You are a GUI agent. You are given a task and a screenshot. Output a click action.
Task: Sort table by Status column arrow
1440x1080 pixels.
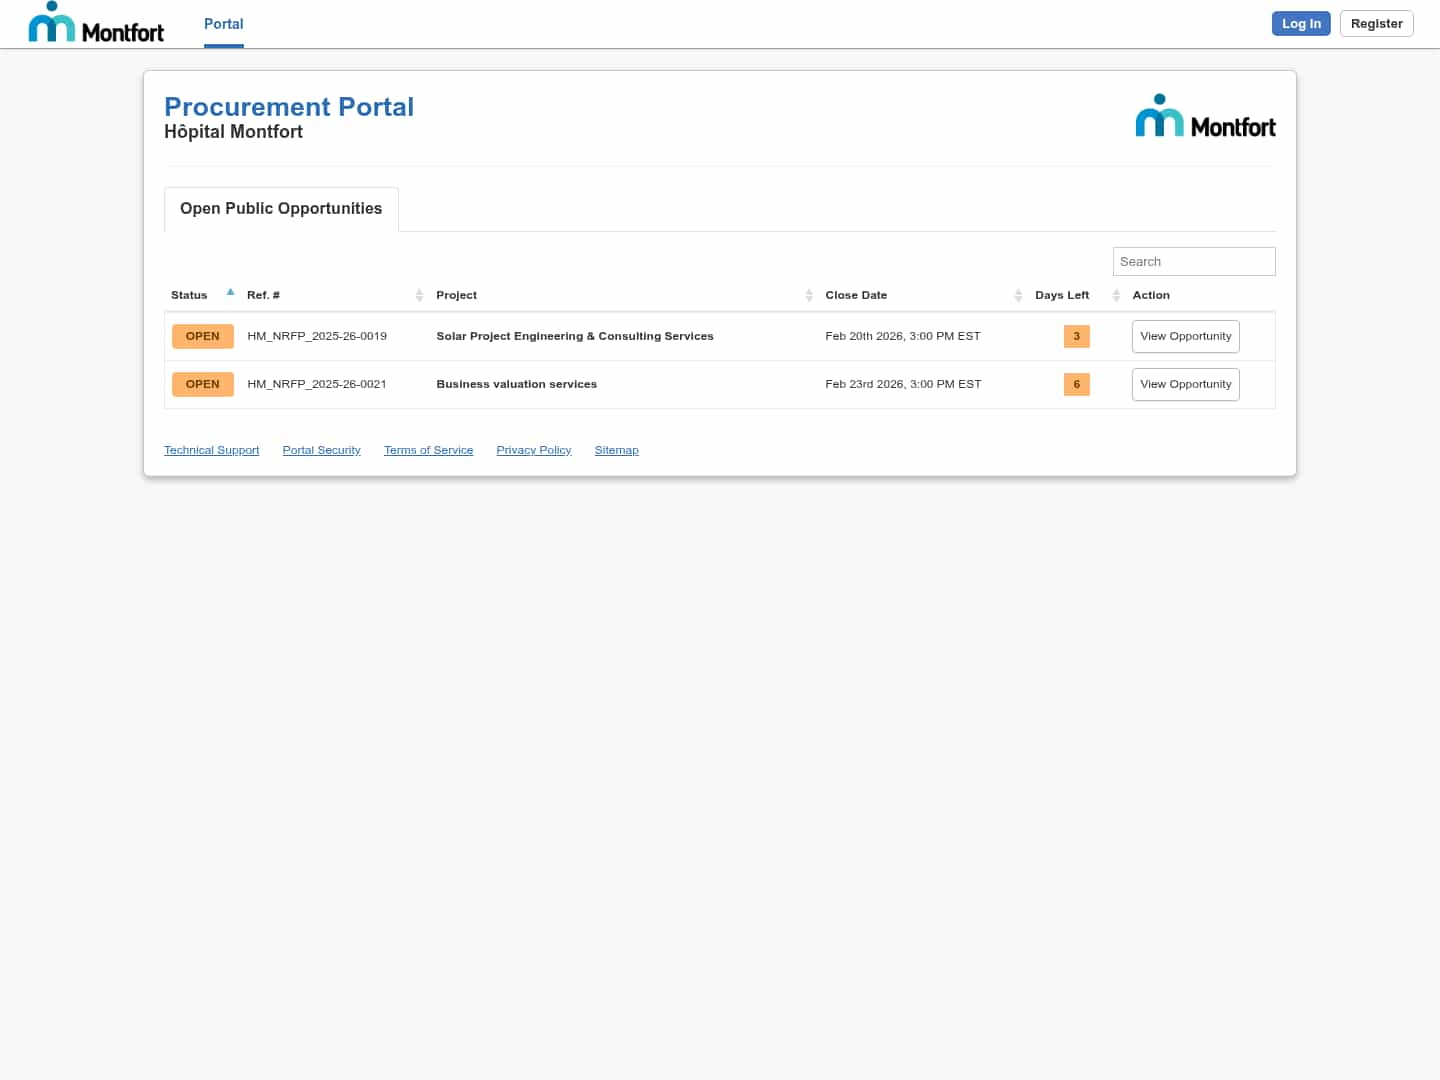230,293
